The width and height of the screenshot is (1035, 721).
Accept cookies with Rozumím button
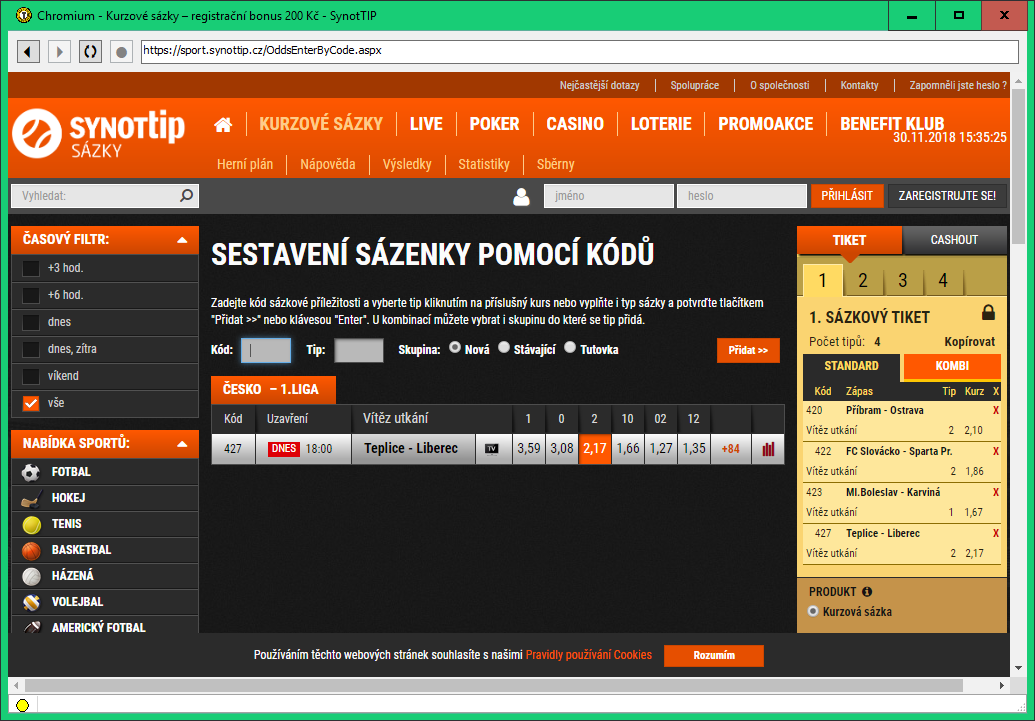point(714,656)
